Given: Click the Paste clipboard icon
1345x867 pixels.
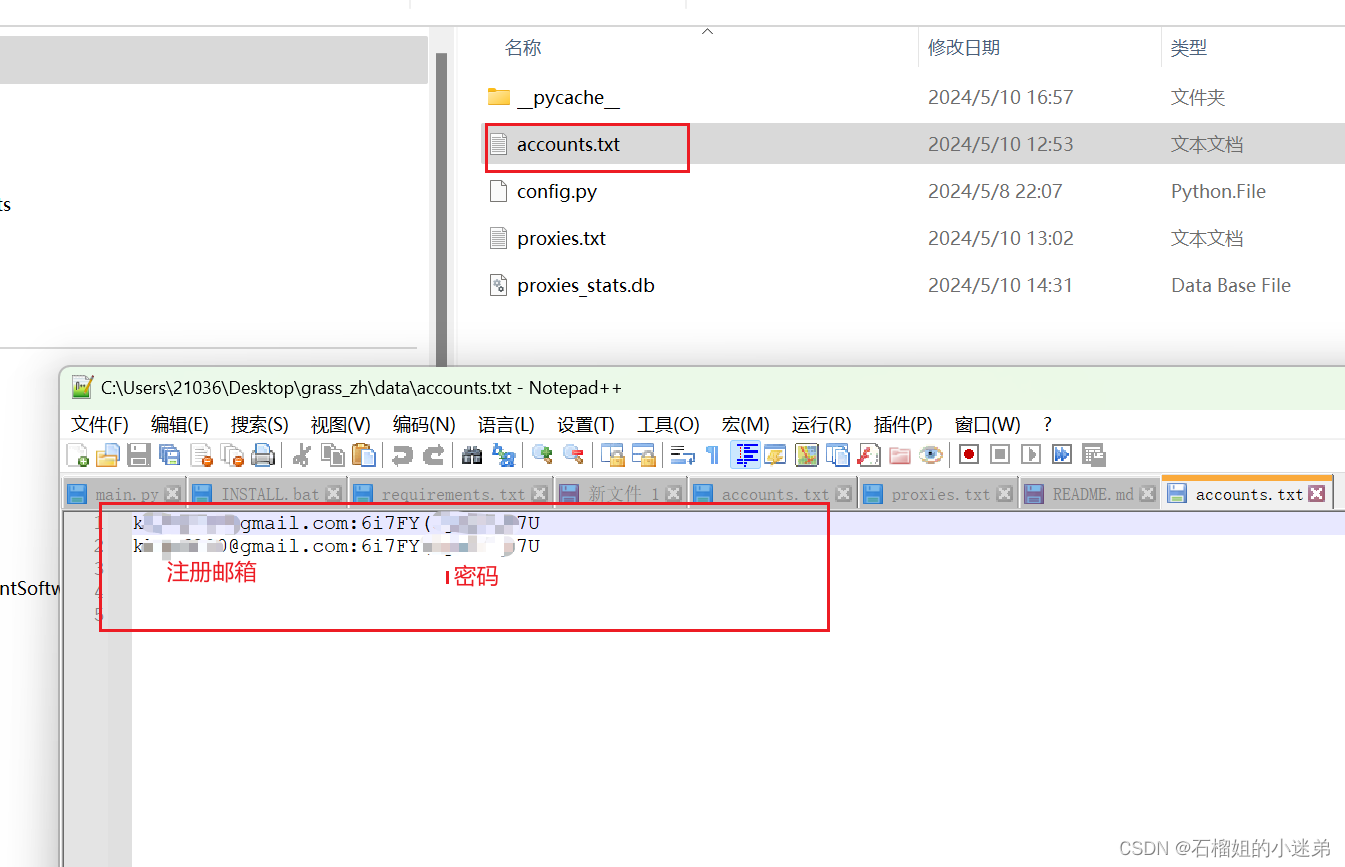Looking at the screenshot, I should (364, 455).
